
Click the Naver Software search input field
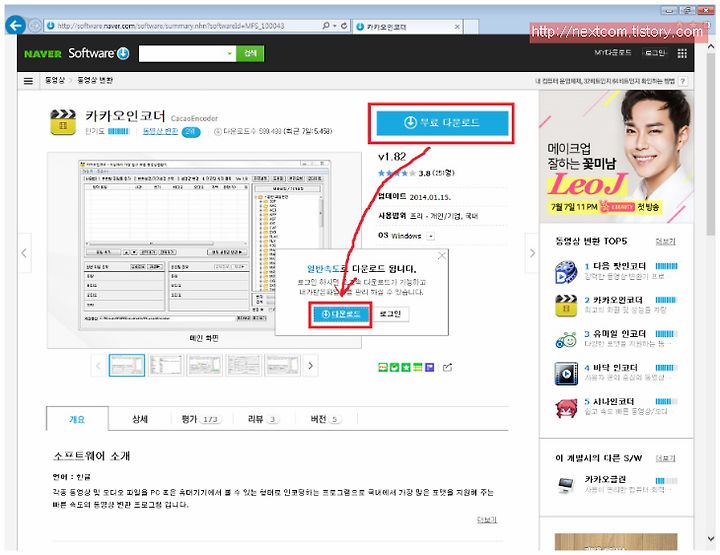(182, 54)
